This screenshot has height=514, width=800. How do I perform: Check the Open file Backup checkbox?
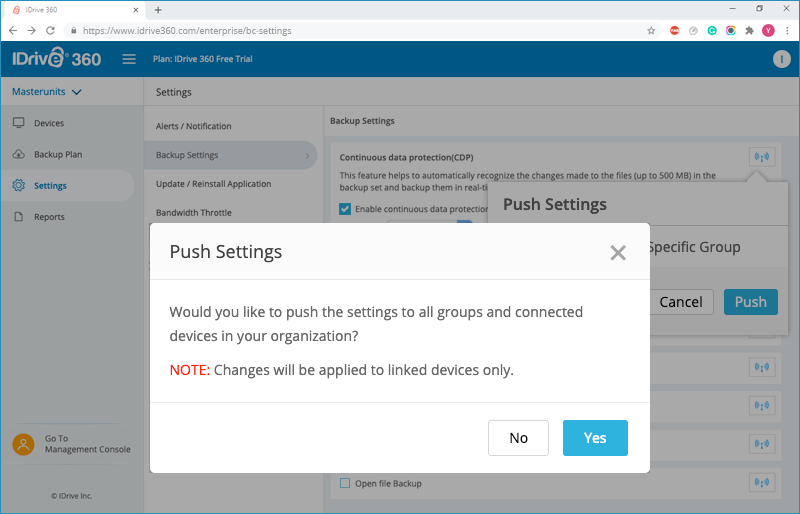(x=345, y=483)
